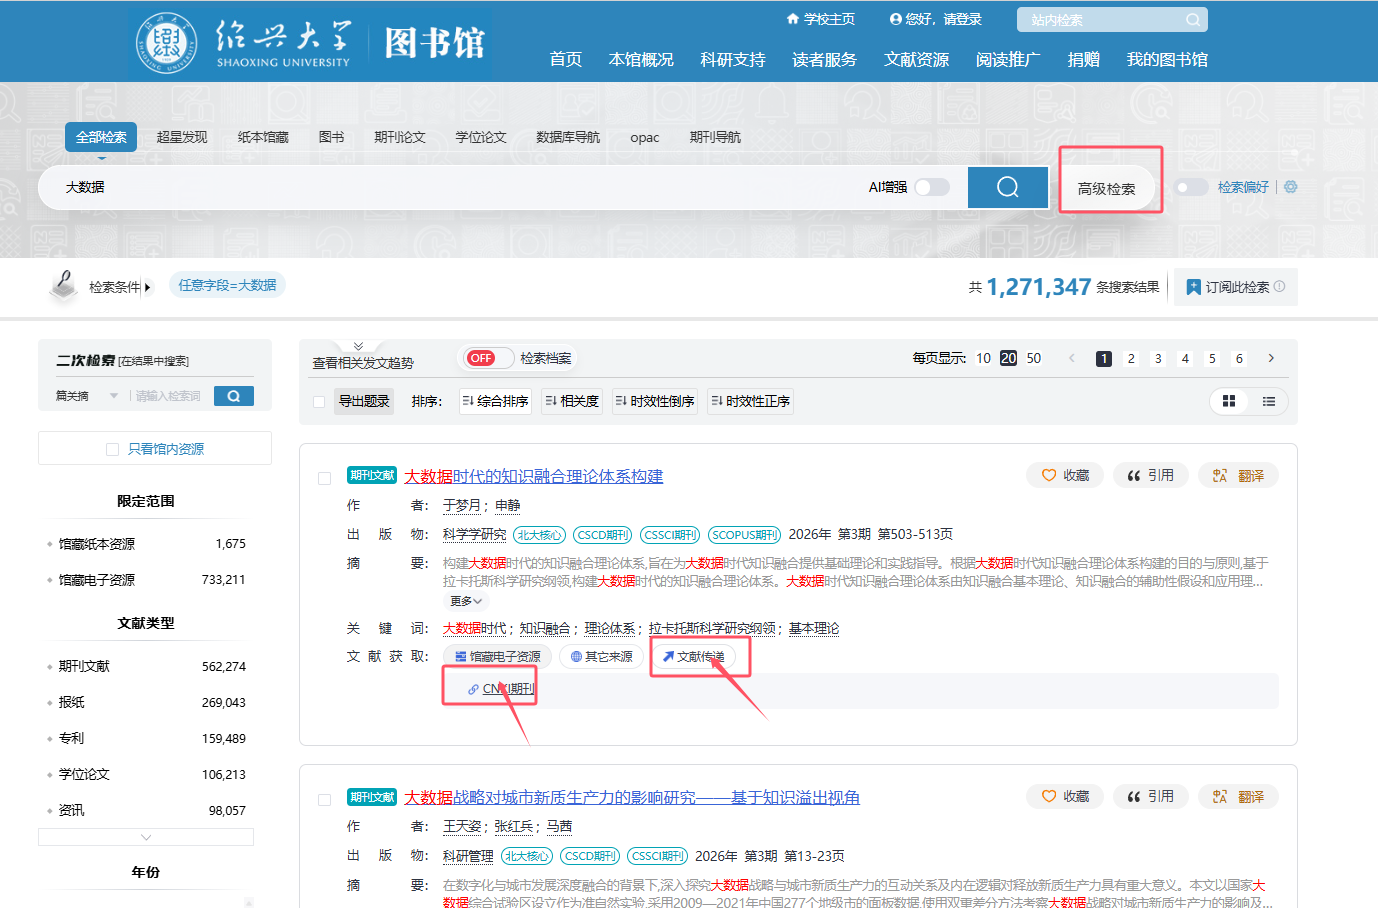Select the 学位论文 search tab
The image size is (1378, 908).
click(481, 137)
